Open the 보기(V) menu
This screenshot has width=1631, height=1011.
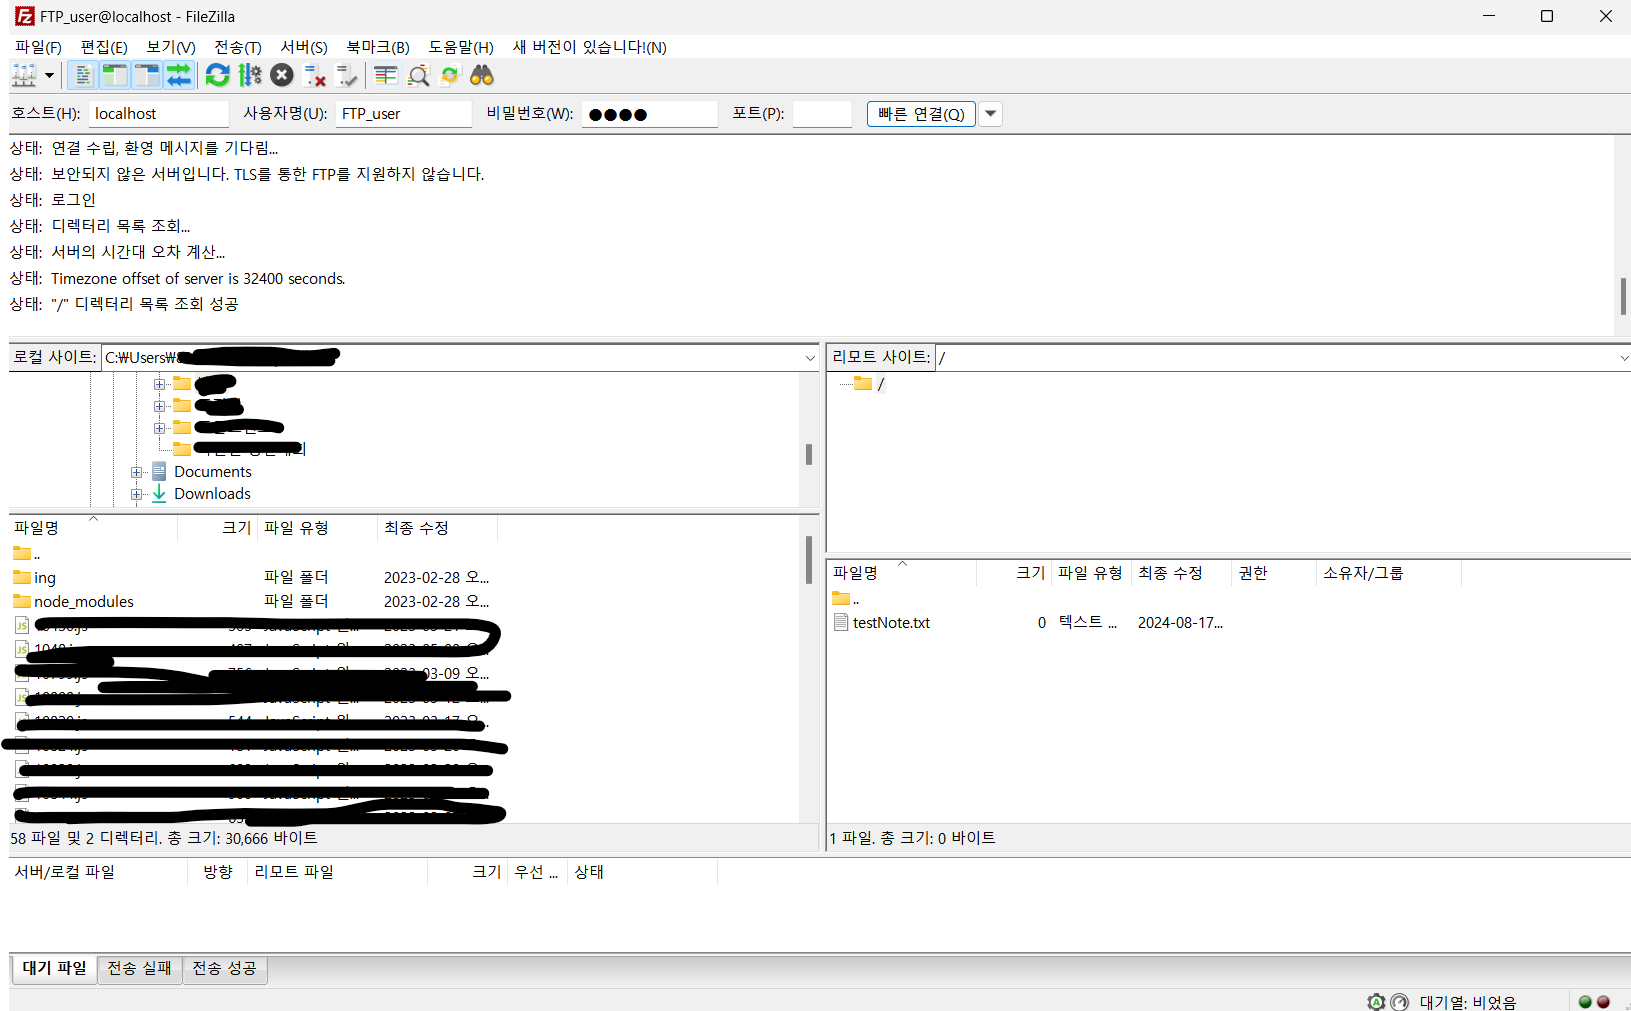coord(171,47)
